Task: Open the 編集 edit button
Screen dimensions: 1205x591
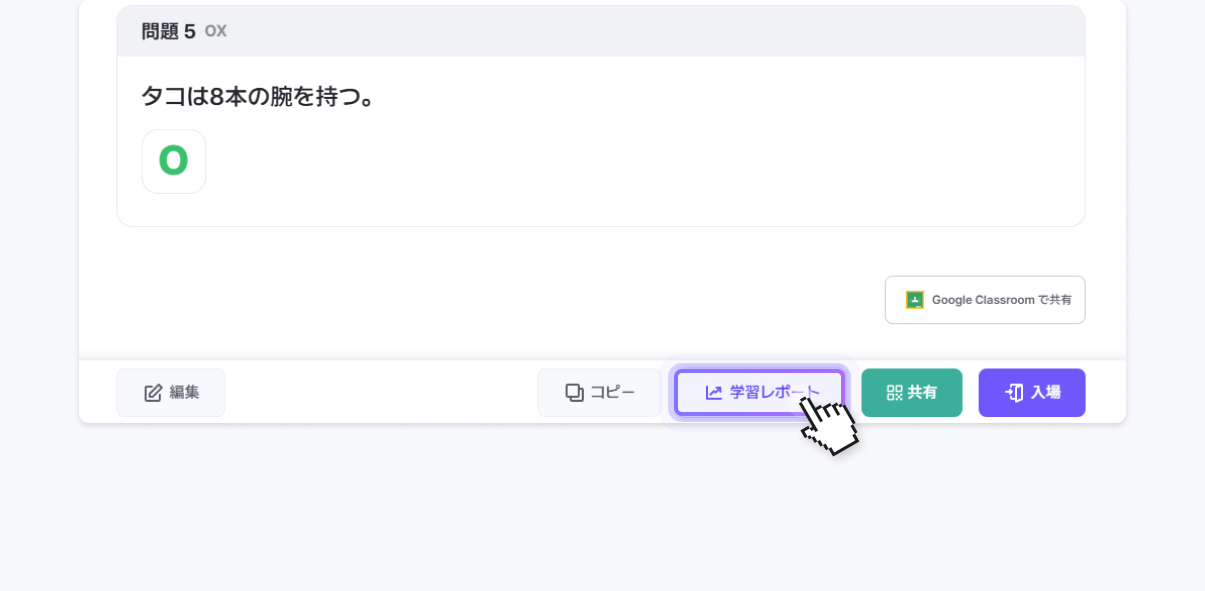Action: click(171, 393)
